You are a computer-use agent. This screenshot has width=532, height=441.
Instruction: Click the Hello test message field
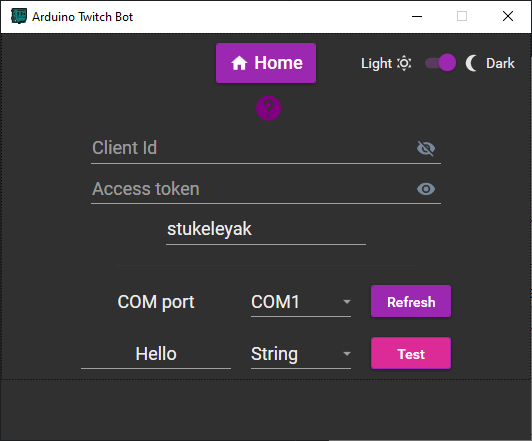[156, 354]
